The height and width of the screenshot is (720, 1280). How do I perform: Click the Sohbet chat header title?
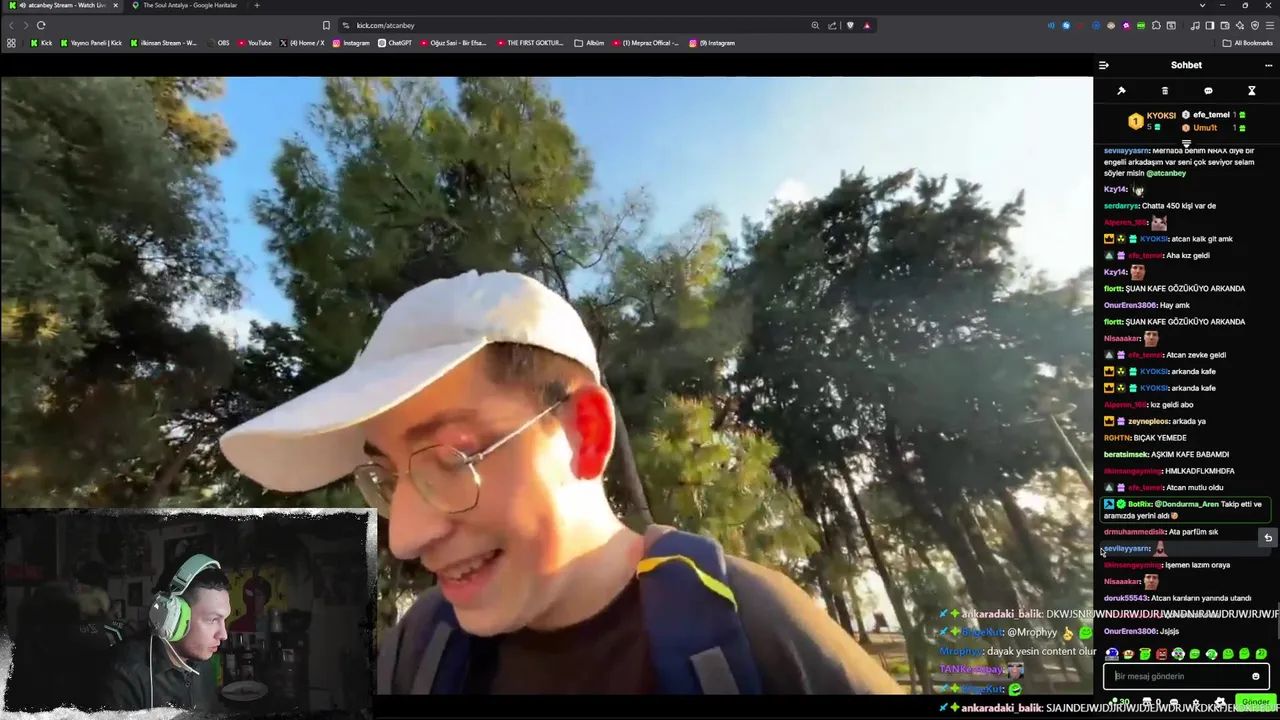click(x=1186, y=65)
